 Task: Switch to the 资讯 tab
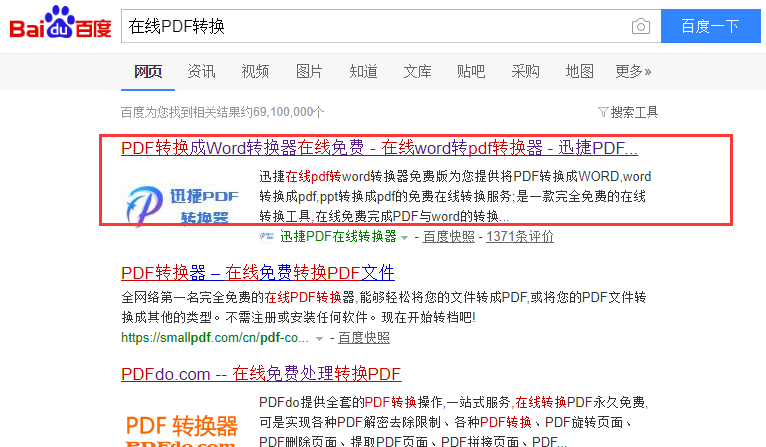click(201, 71)
